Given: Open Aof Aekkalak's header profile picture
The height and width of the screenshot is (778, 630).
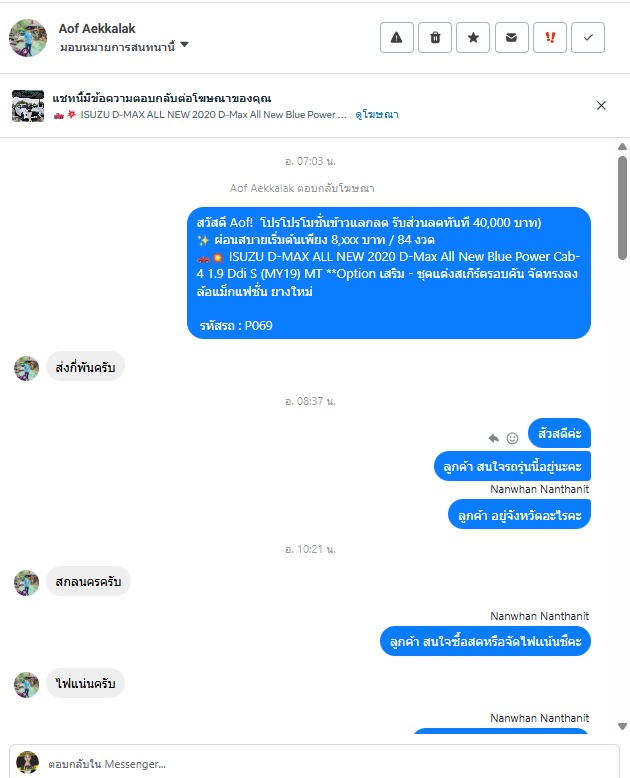Looking at the screenshot, I should pyautogui.click(x=28, y=38).
